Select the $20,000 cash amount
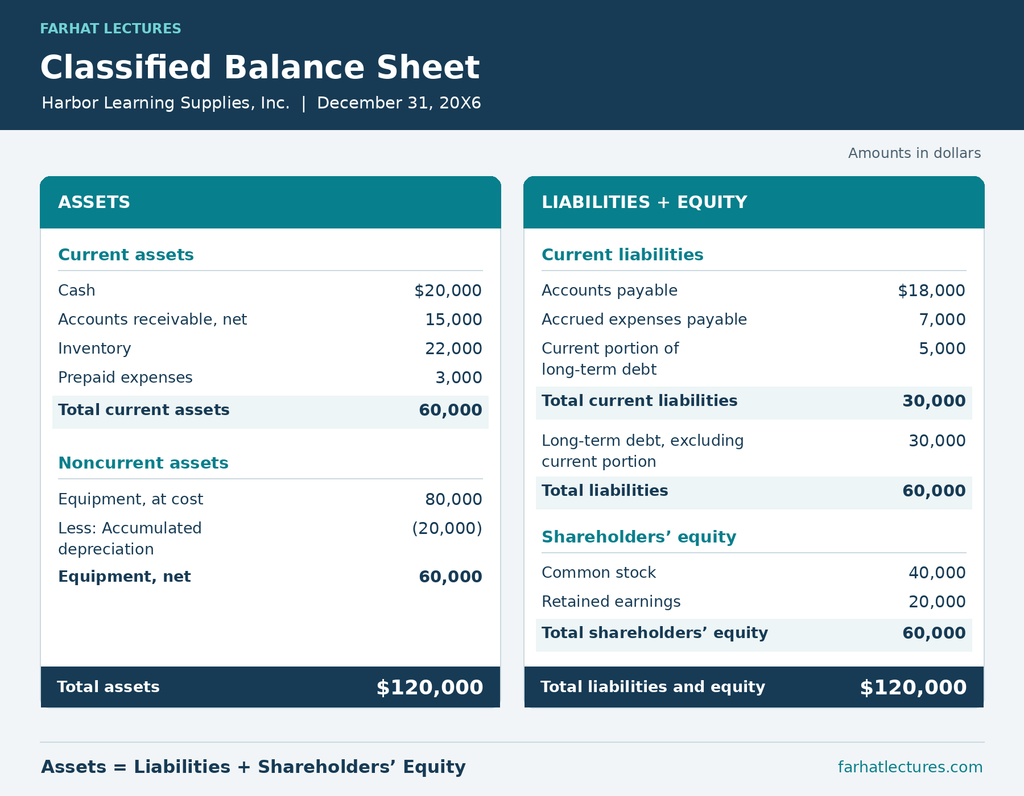Viewport: 1024px width, 796px height. [x=448, y=291]
